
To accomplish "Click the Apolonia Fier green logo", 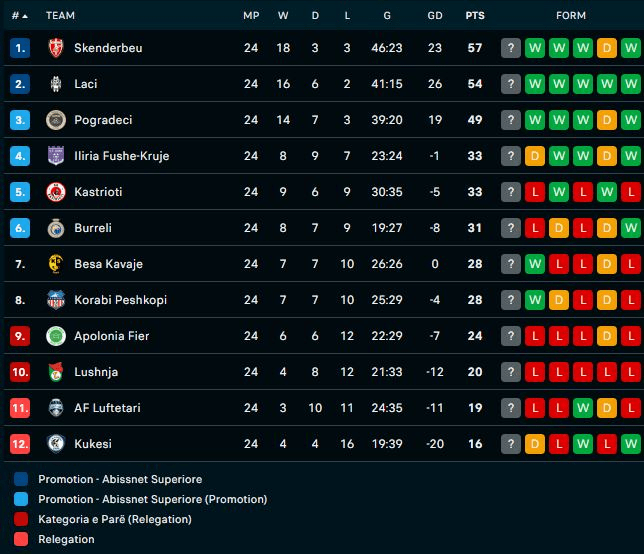I will pos(56,336).
